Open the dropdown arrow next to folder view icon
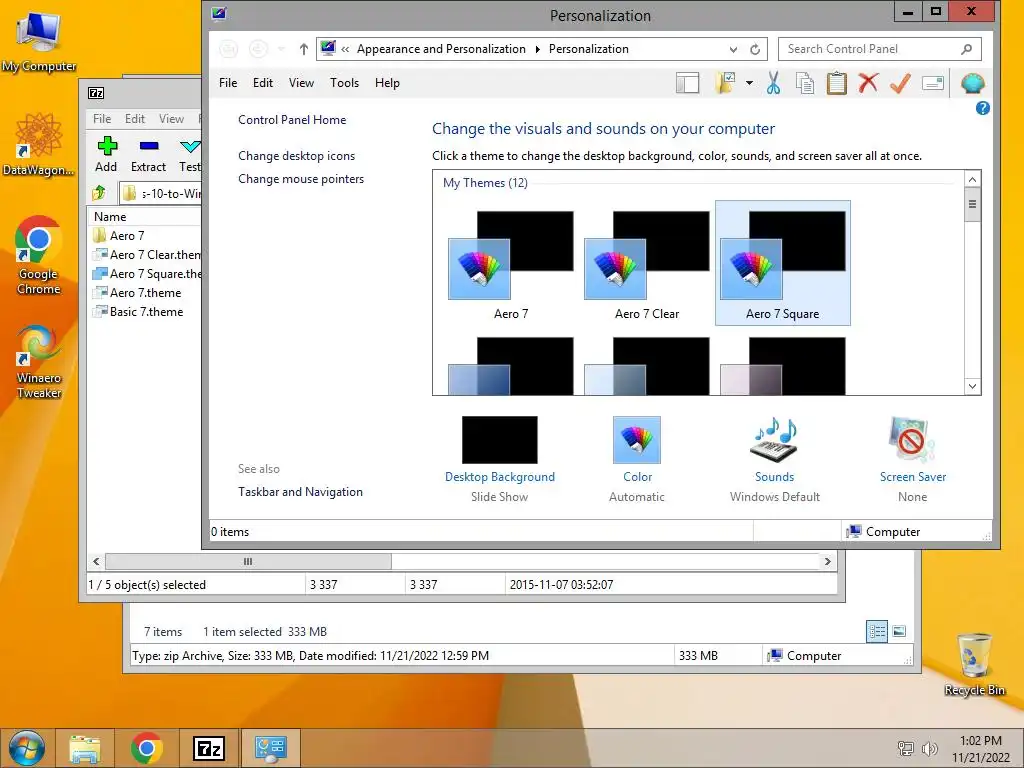 click(x=749, y=84)
